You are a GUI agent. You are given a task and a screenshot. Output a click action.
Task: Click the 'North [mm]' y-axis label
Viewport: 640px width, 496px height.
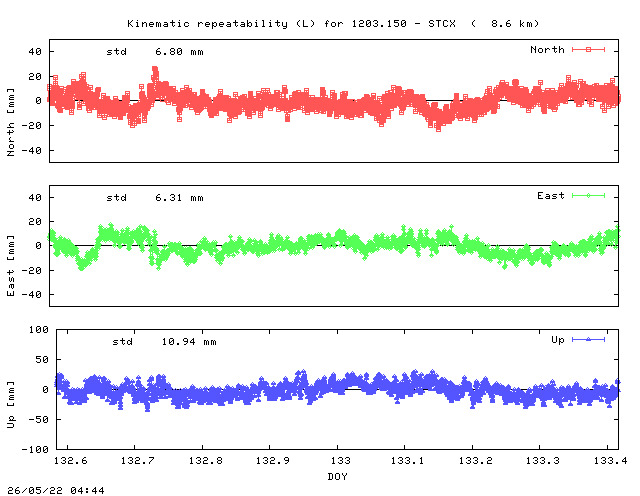(11, 122)
